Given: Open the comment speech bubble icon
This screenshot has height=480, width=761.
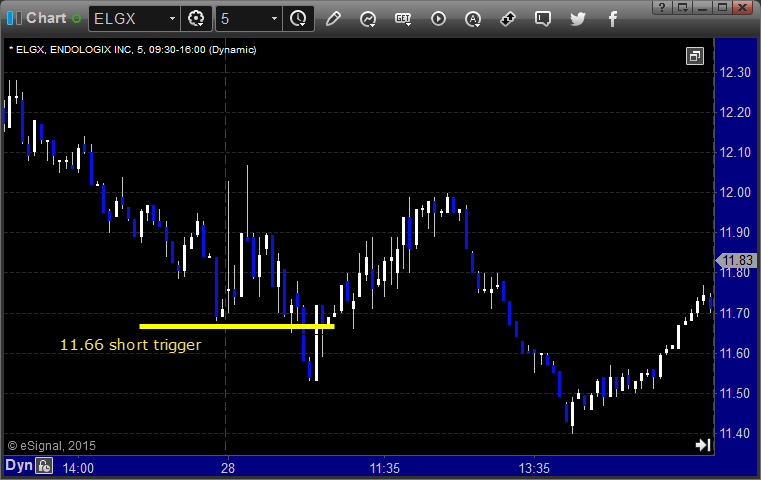Looking at the screenshot, I should 543,19.
